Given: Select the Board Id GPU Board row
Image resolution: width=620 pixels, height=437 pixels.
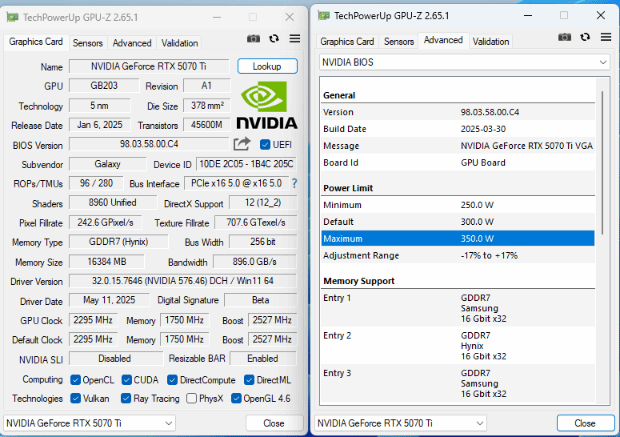Looking at the screenshot, I should pos(458,163).
